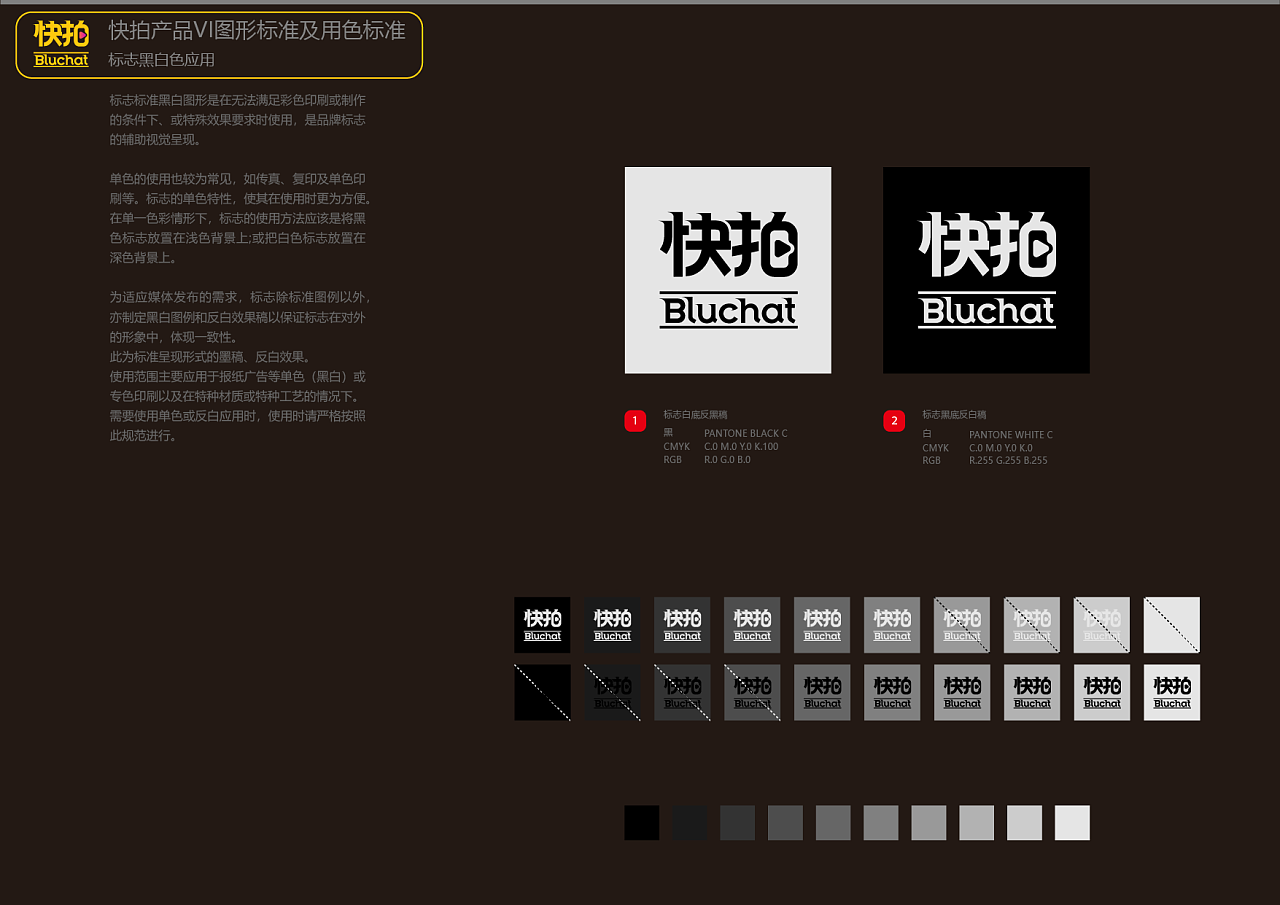
Task: Click the crossed-out blank tile ending the top row
Action: point(1172,625)
